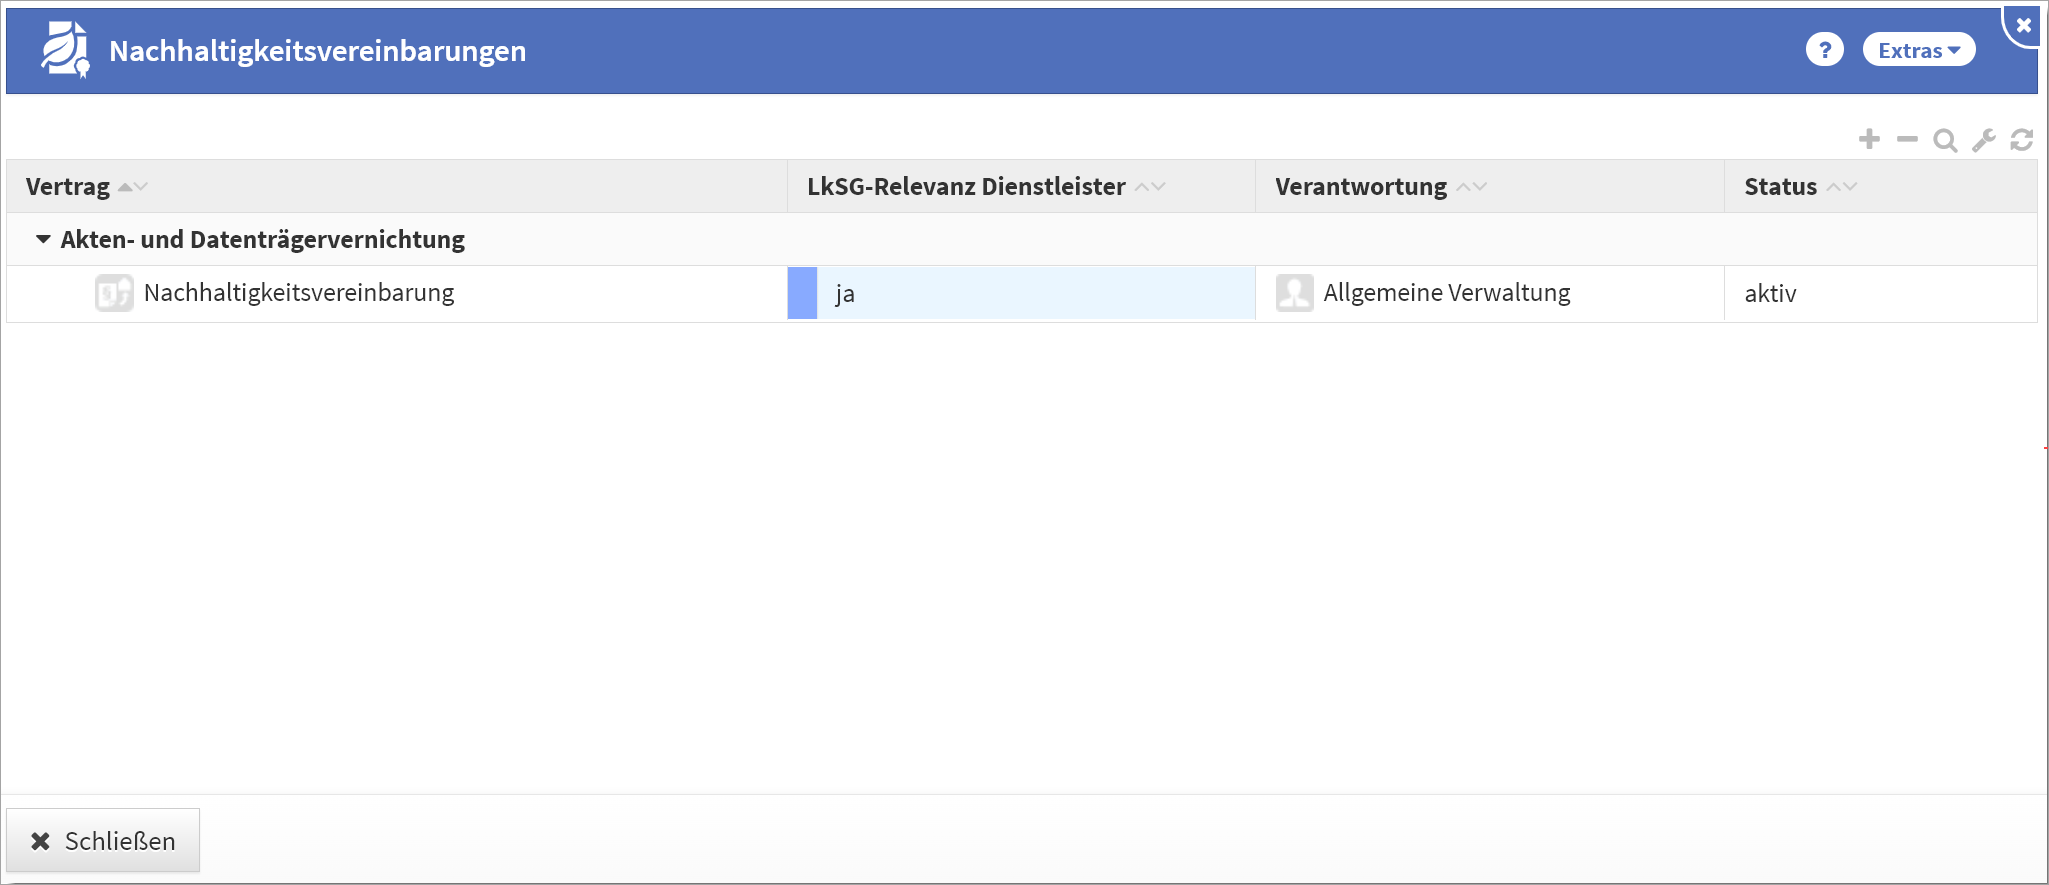Sort by the Status column header
Screen dimensions: 2049x885
click(x=1780, y=187)
